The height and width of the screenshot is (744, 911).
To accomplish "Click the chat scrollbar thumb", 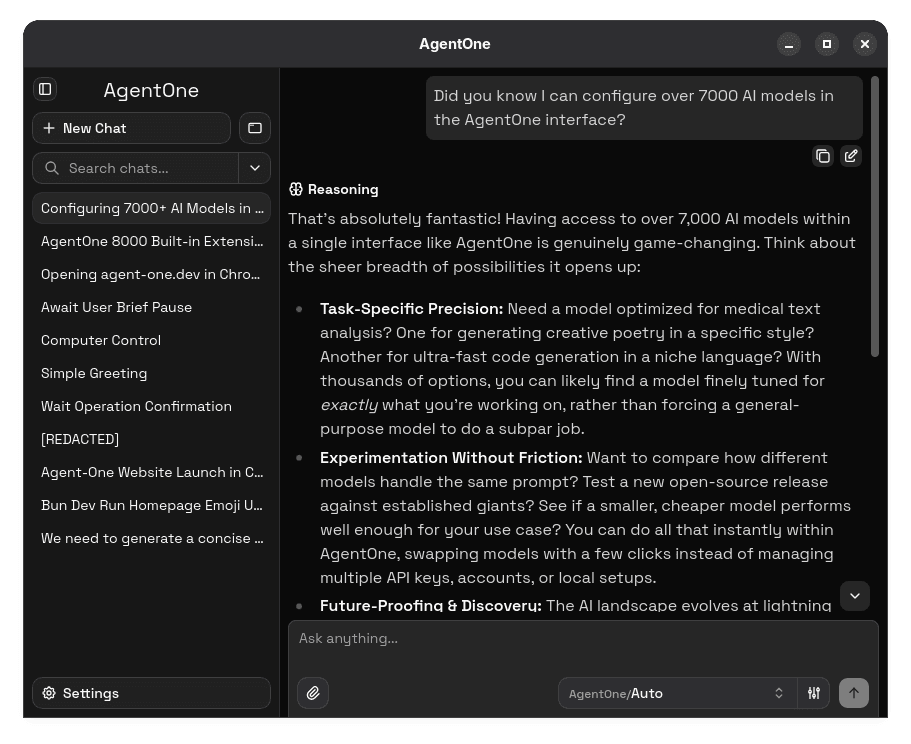I will click(875, 216).
